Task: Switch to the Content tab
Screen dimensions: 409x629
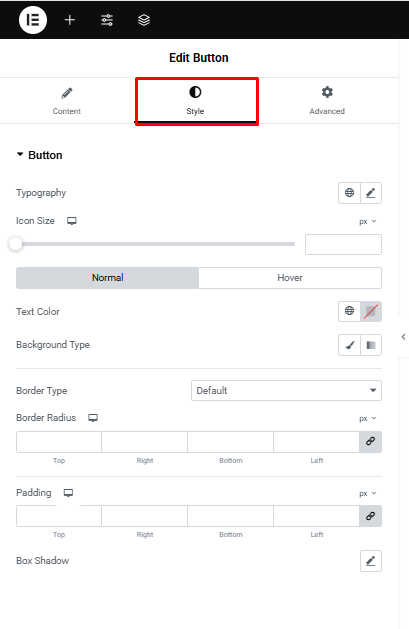Action: (x=67, y=101)
